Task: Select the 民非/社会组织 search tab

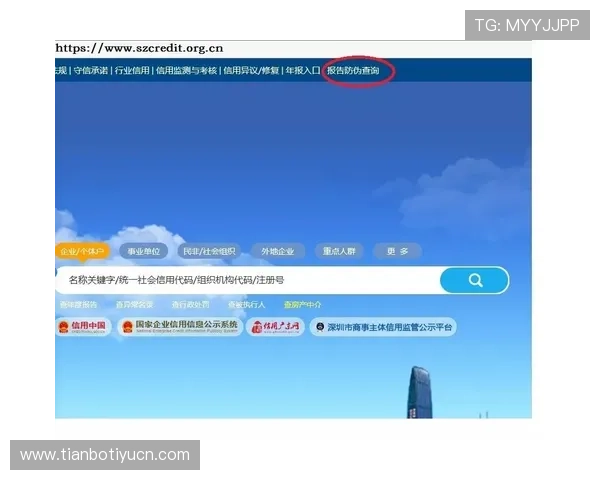Action: pyautogui.click(x=209, y=251)
